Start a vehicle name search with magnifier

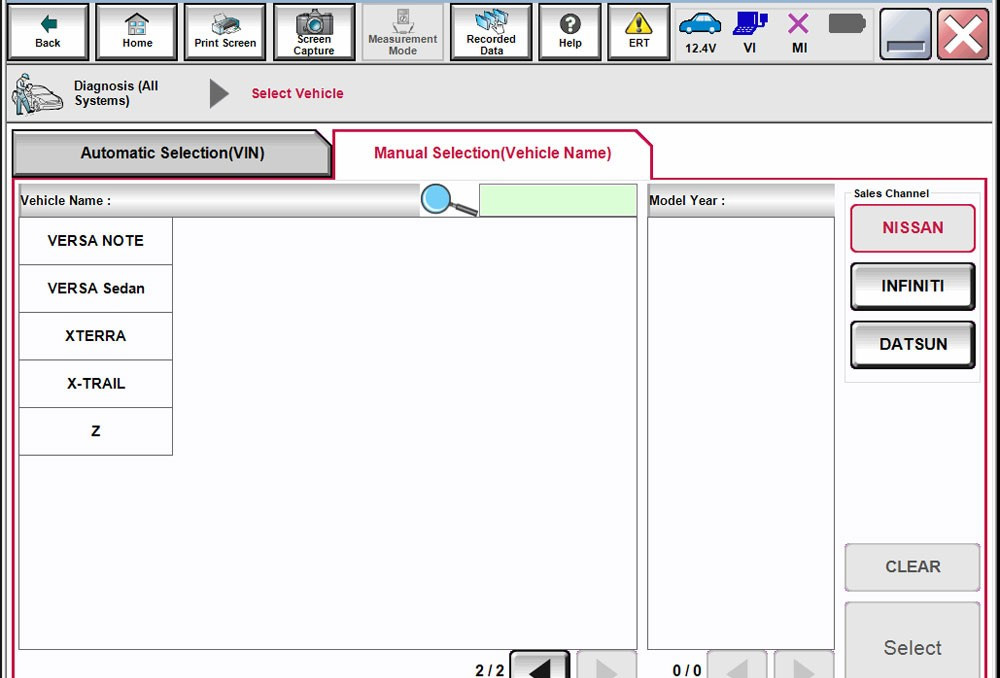pyautogui.click(x=437, y=199)
